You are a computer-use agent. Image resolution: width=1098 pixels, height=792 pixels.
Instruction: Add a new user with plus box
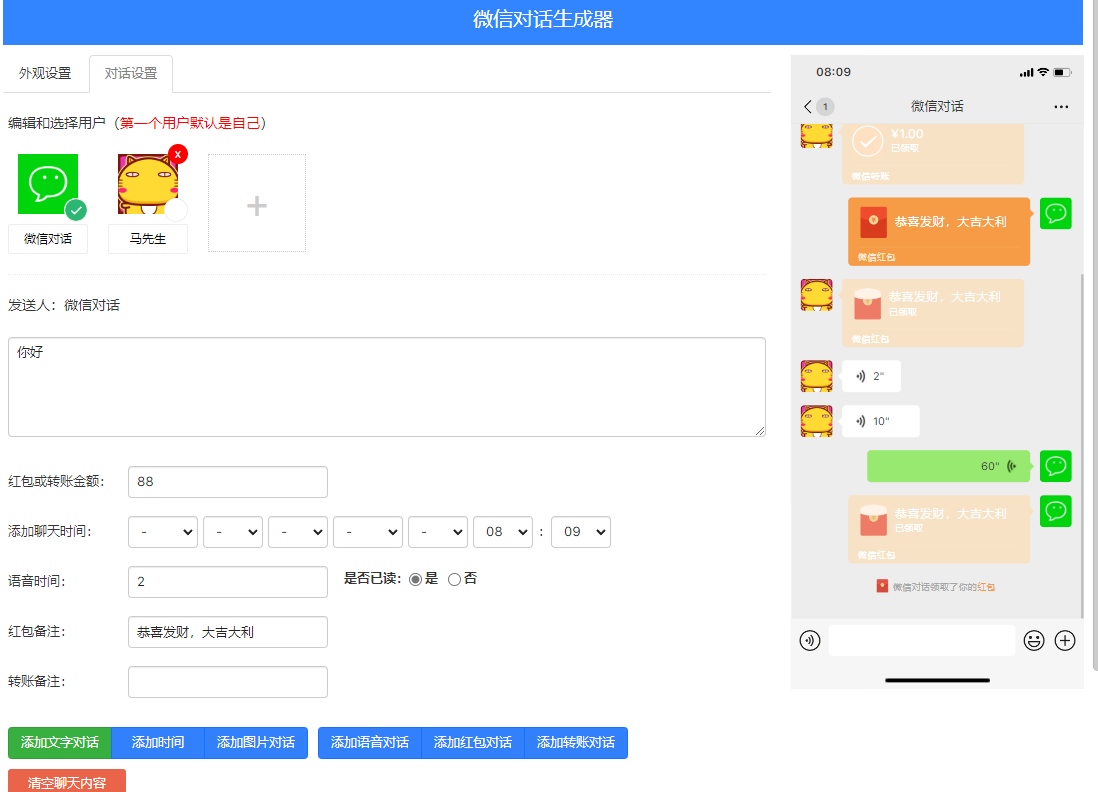coord(257,203)
